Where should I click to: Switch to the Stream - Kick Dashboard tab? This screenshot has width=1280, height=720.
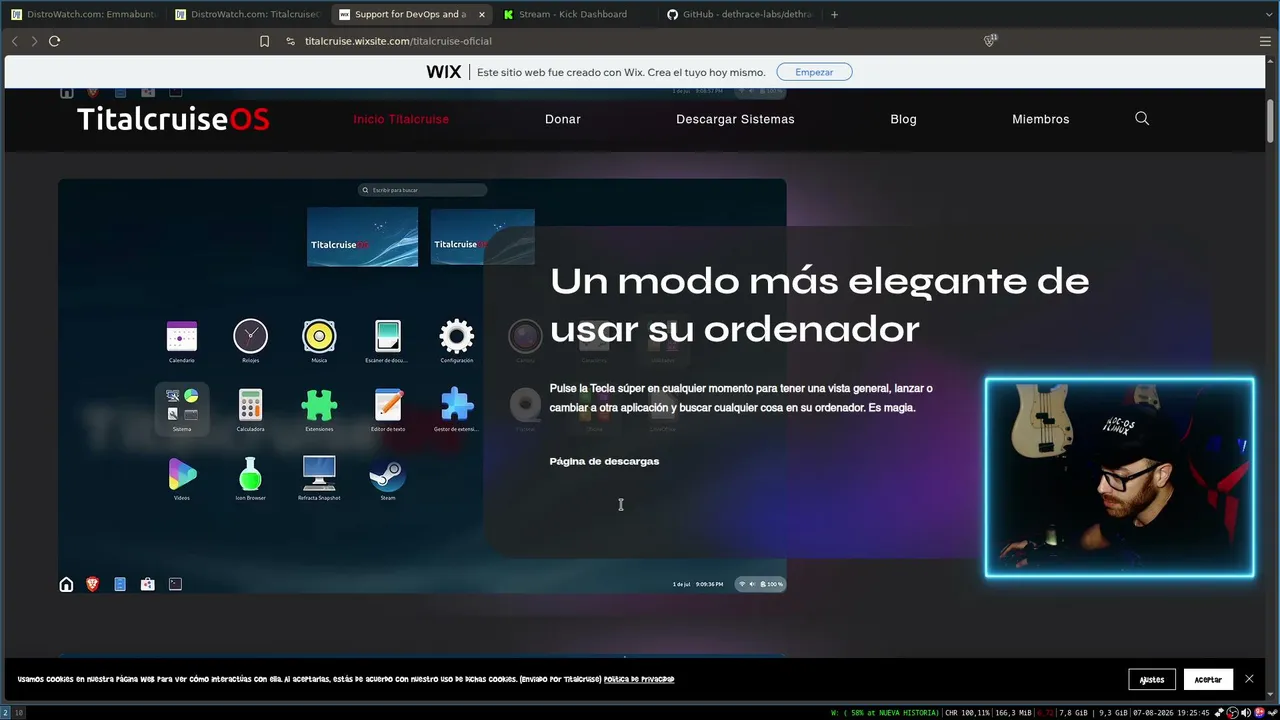tap(573, 14)
